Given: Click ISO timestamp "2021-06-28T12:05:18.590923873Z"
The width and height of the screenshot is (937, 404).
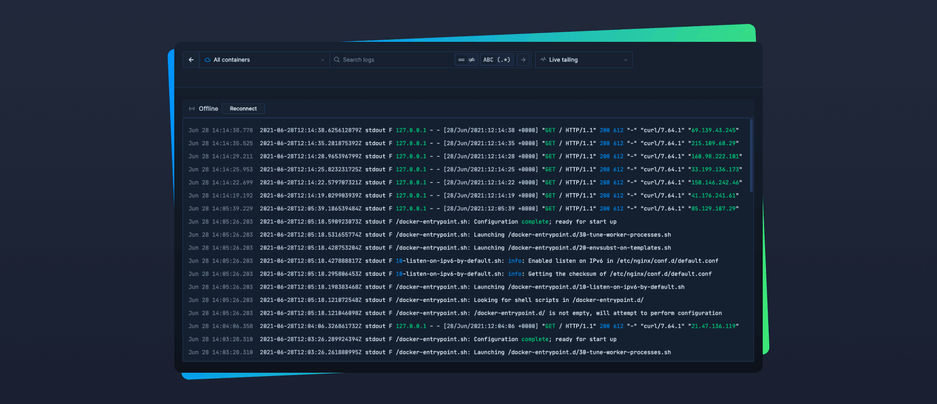Looking at the screenshot, I should [311, 221].
